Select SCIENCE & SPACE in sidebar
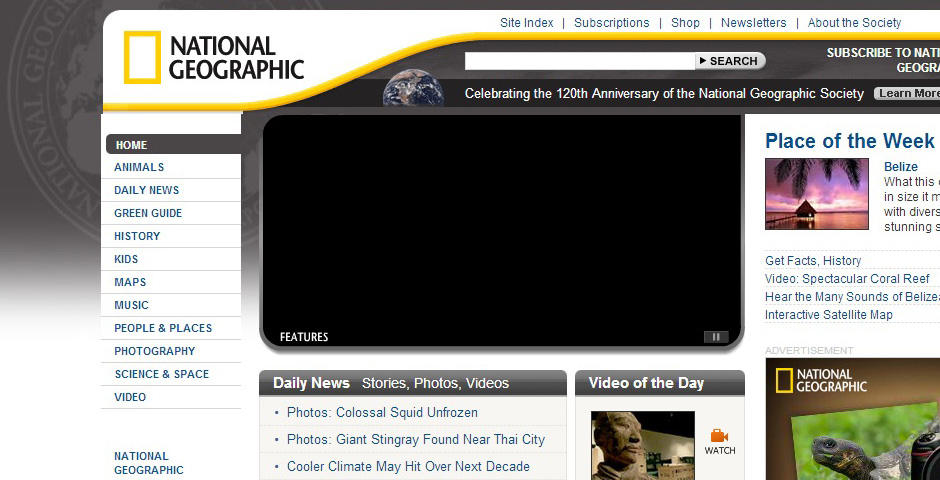This screenshot has height=480, width=940. 162,374
